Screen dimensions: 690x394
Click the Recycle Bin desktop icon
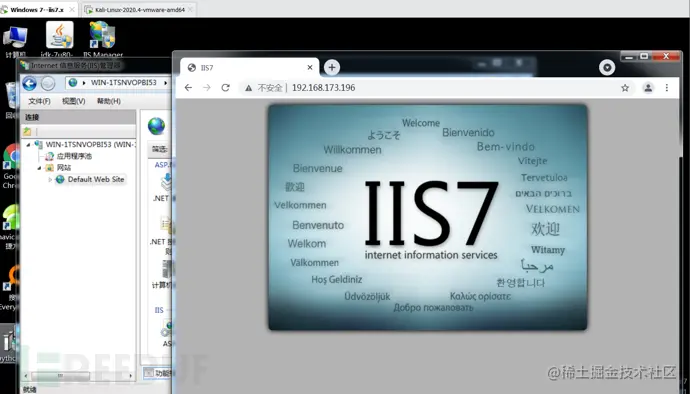11,99
